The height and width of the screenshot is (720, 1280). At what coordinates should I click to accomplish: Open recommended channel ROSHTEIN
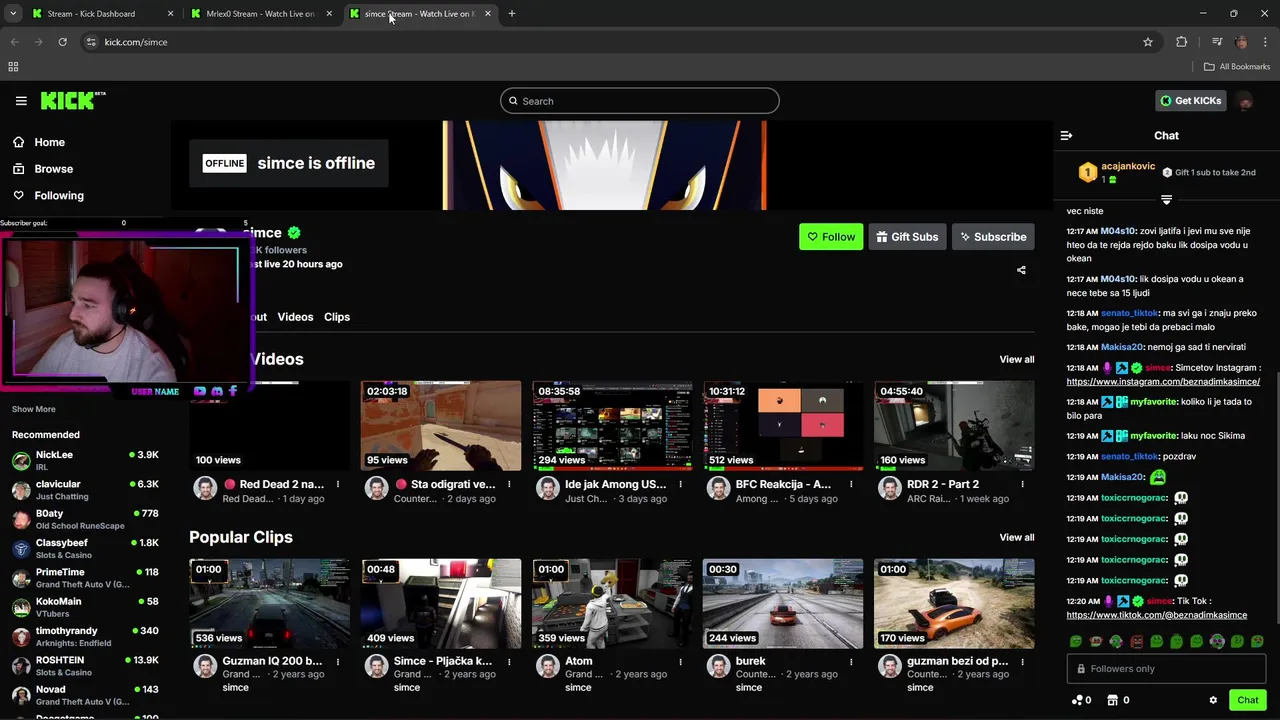click(84, 666)
